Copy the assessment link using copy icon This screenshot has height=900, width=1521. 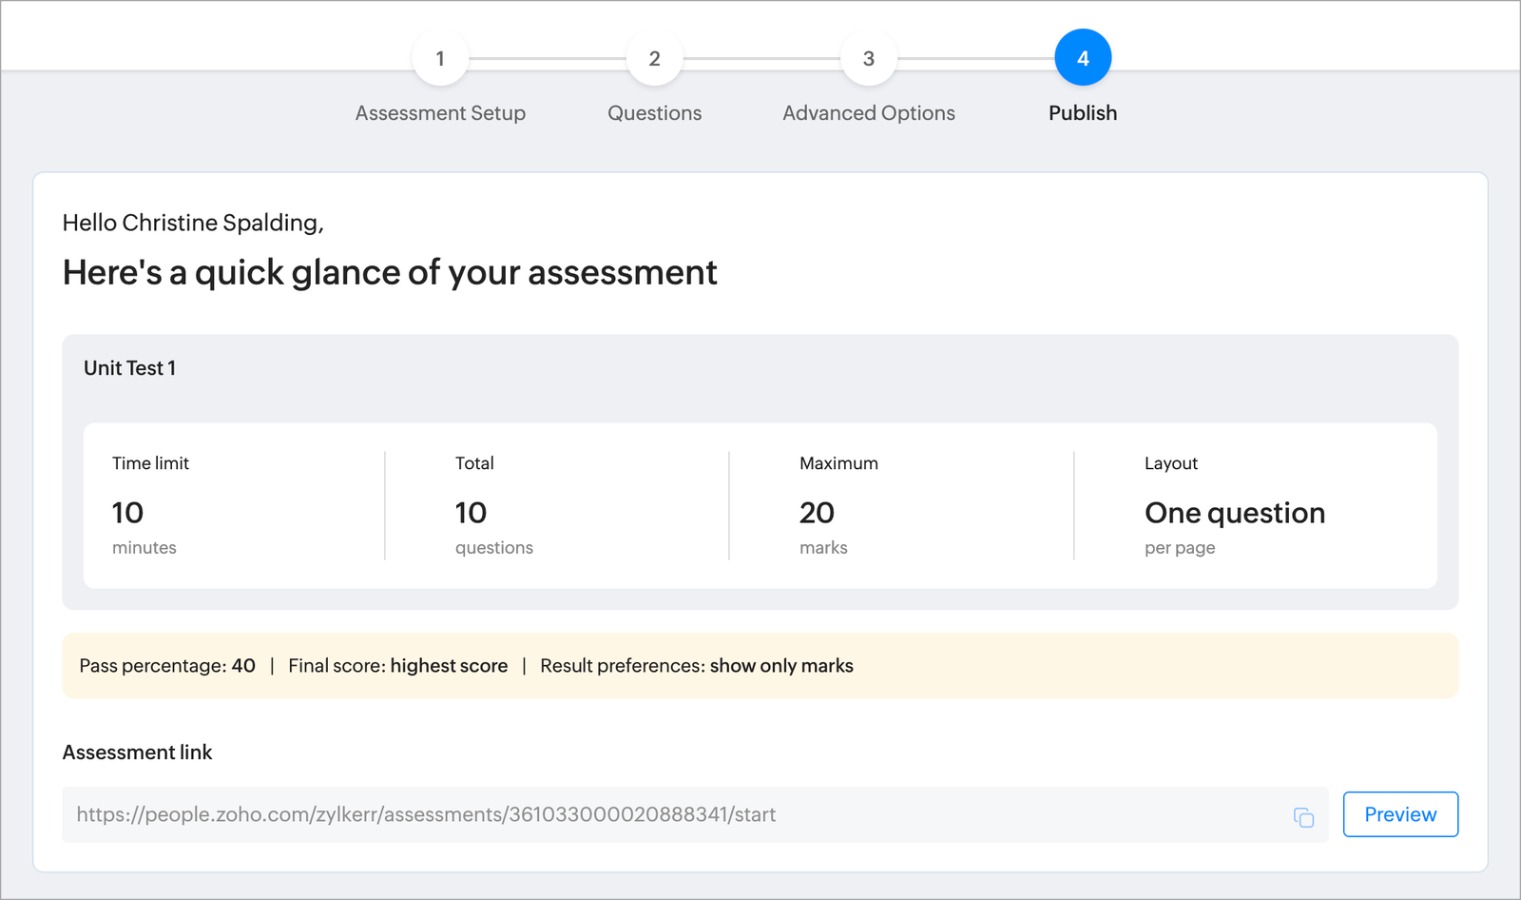click(x=1303, y=817)
